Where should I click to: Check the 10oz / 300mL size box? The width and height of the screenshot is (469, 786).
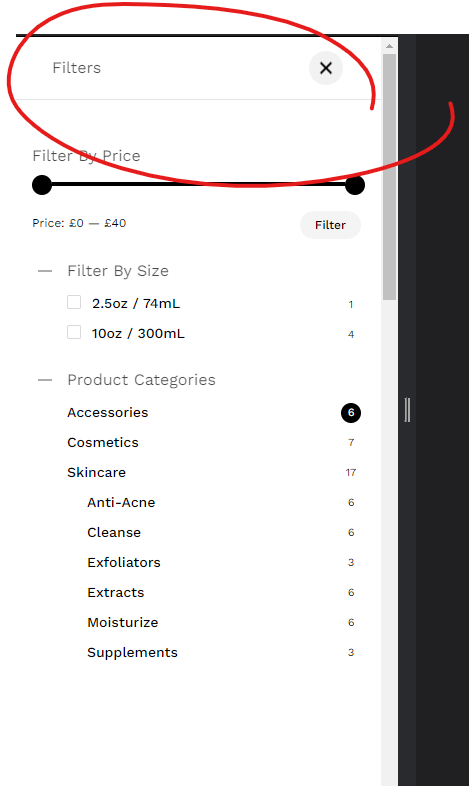point(74,332)
